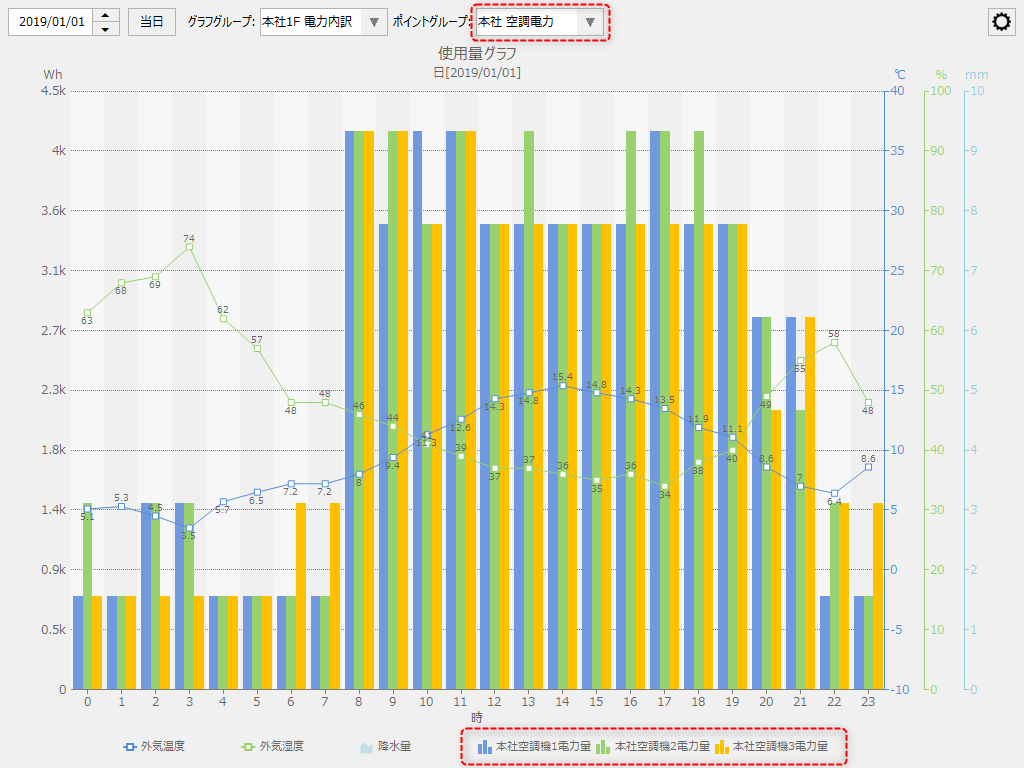The image size is (1024, 768).
Task: Select the blue bar at hour 8
Action: [350, 410]
